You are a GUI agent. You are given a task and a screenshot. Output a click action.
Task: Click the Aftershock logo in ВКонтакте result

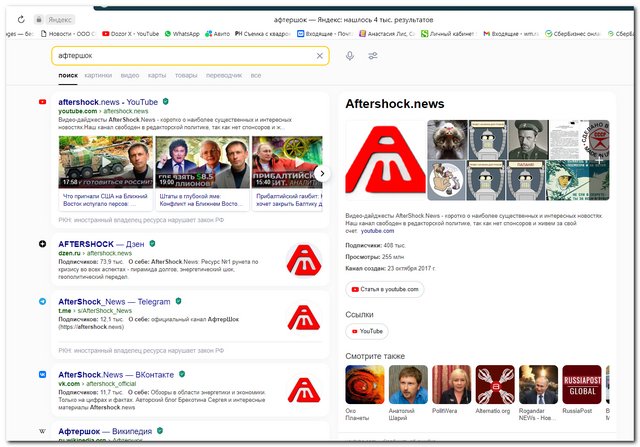pos(304,390)
